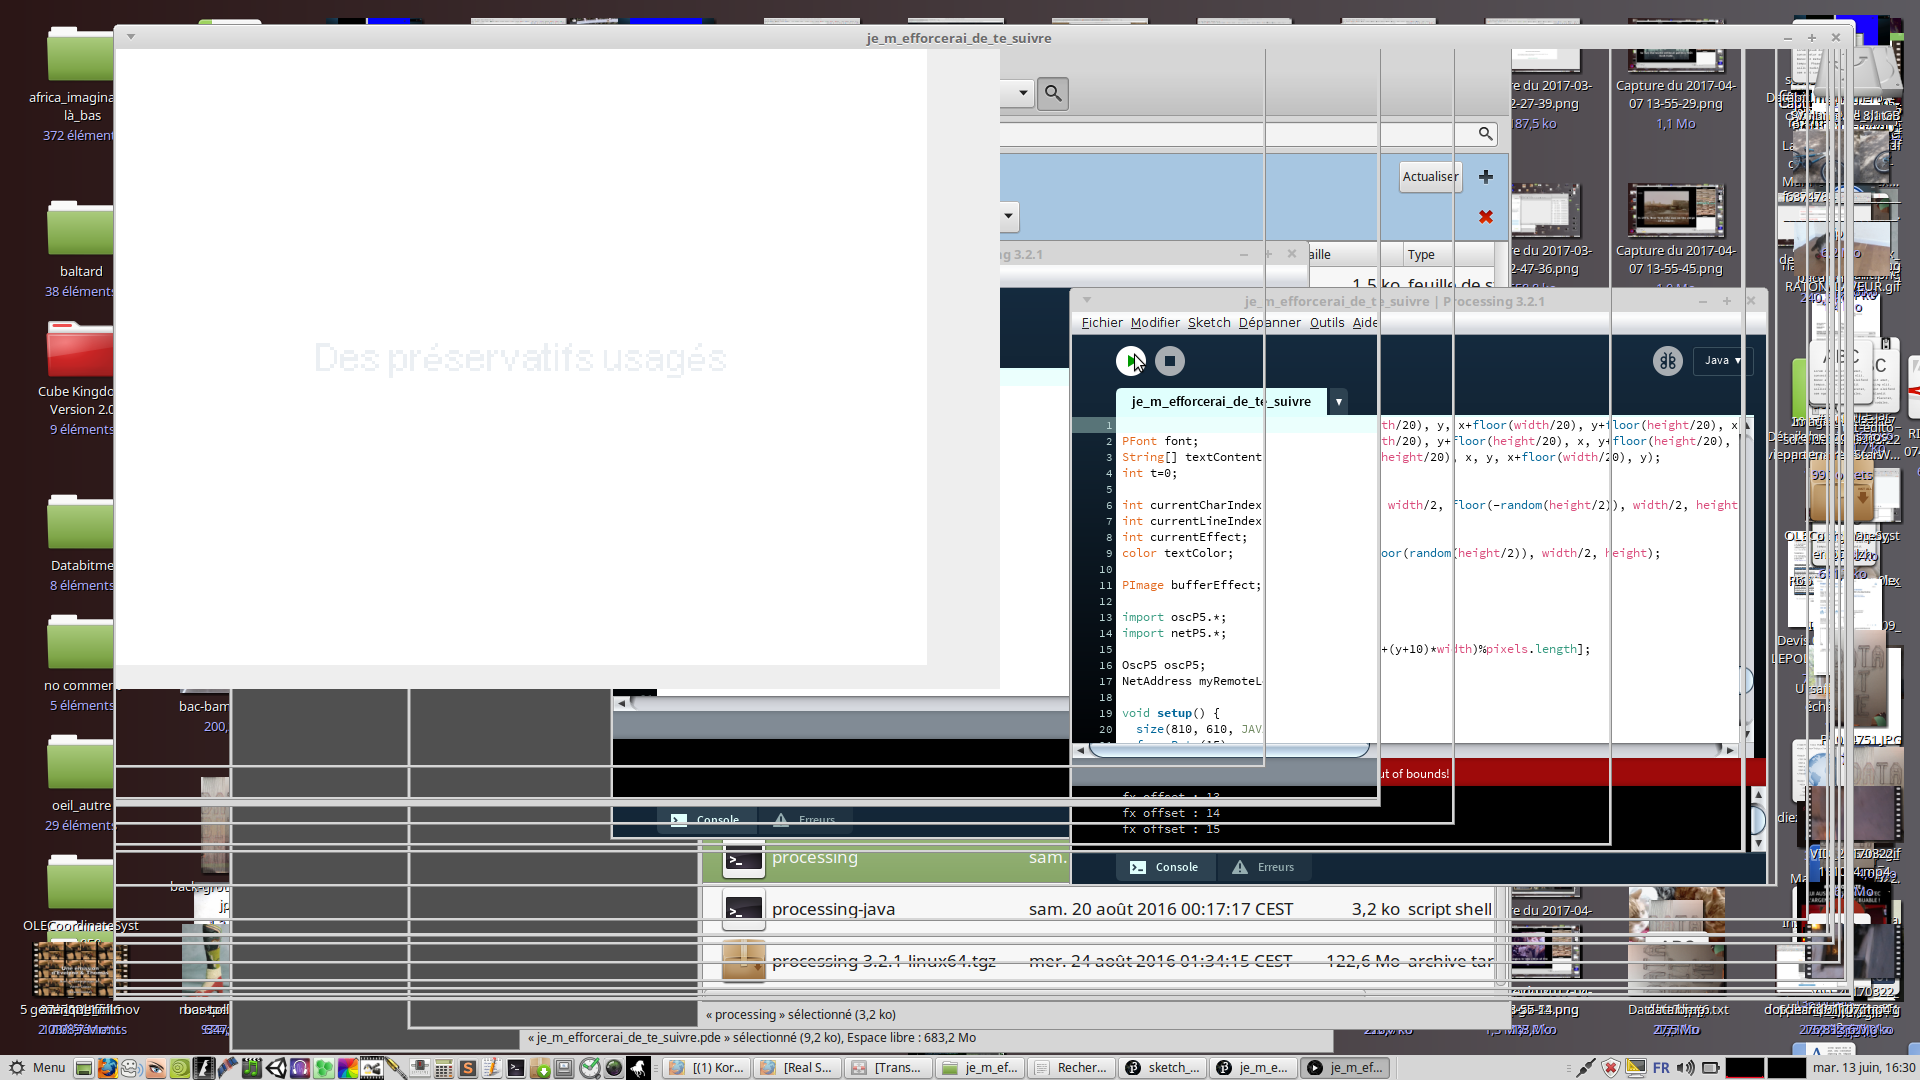The height and width of the screenshot is (1080, 1920).
Task: Stop the running Processing sketch
Action: [x=1169, y=361]
